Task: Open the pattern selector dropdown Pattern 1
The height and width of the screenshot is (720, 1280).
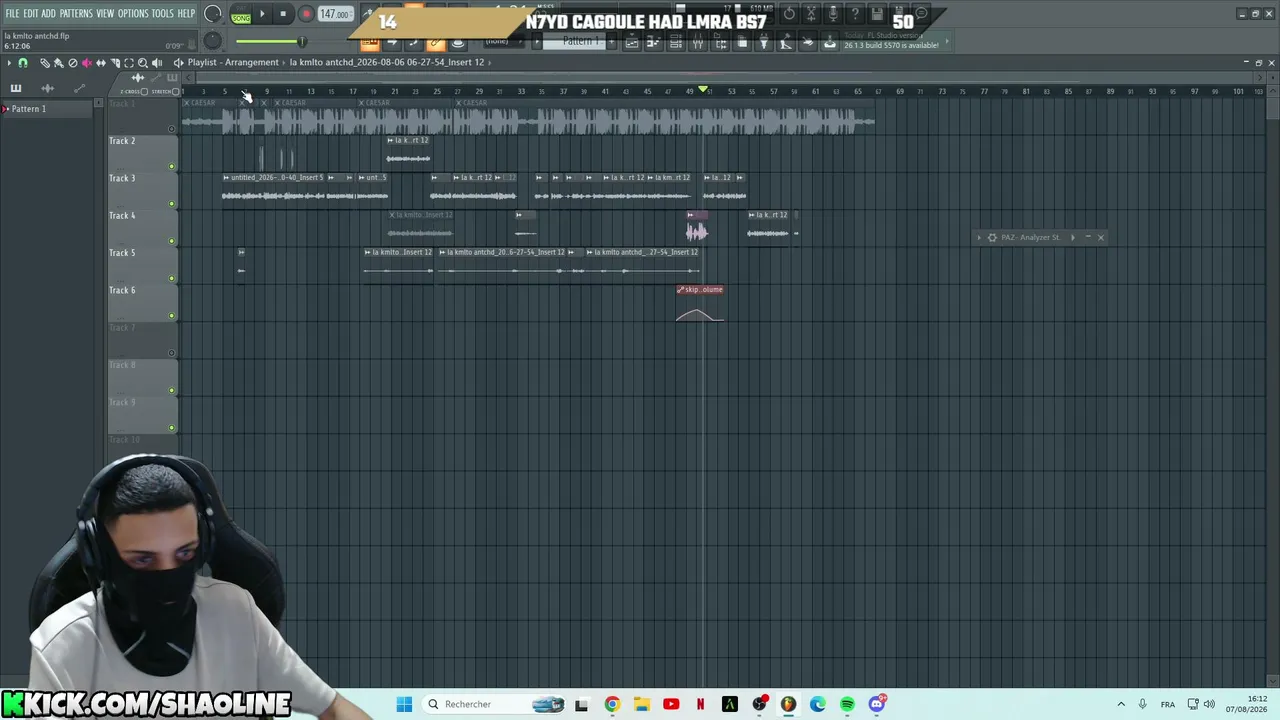Action: tap(575, 41)
